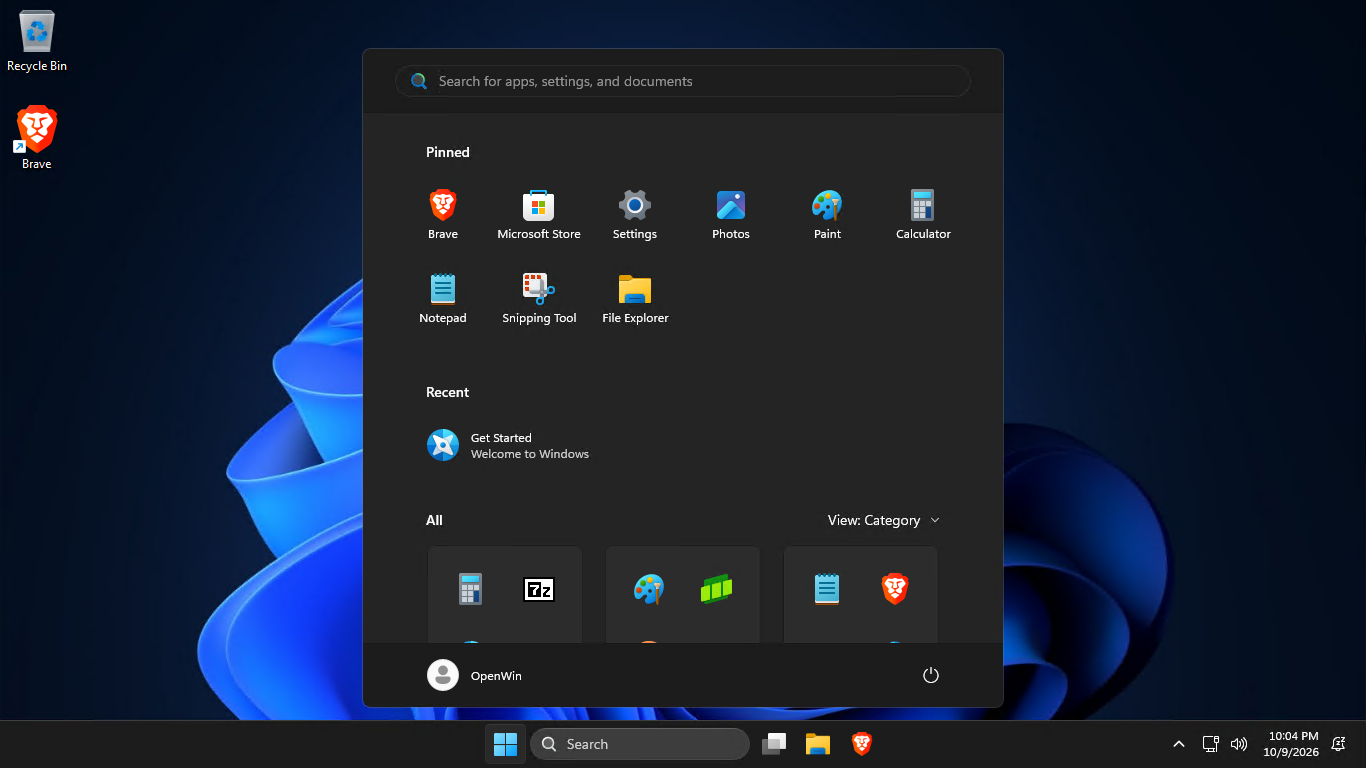Focus the Start menu search field
The image size is (1366, 768).
tap(683, 81)
